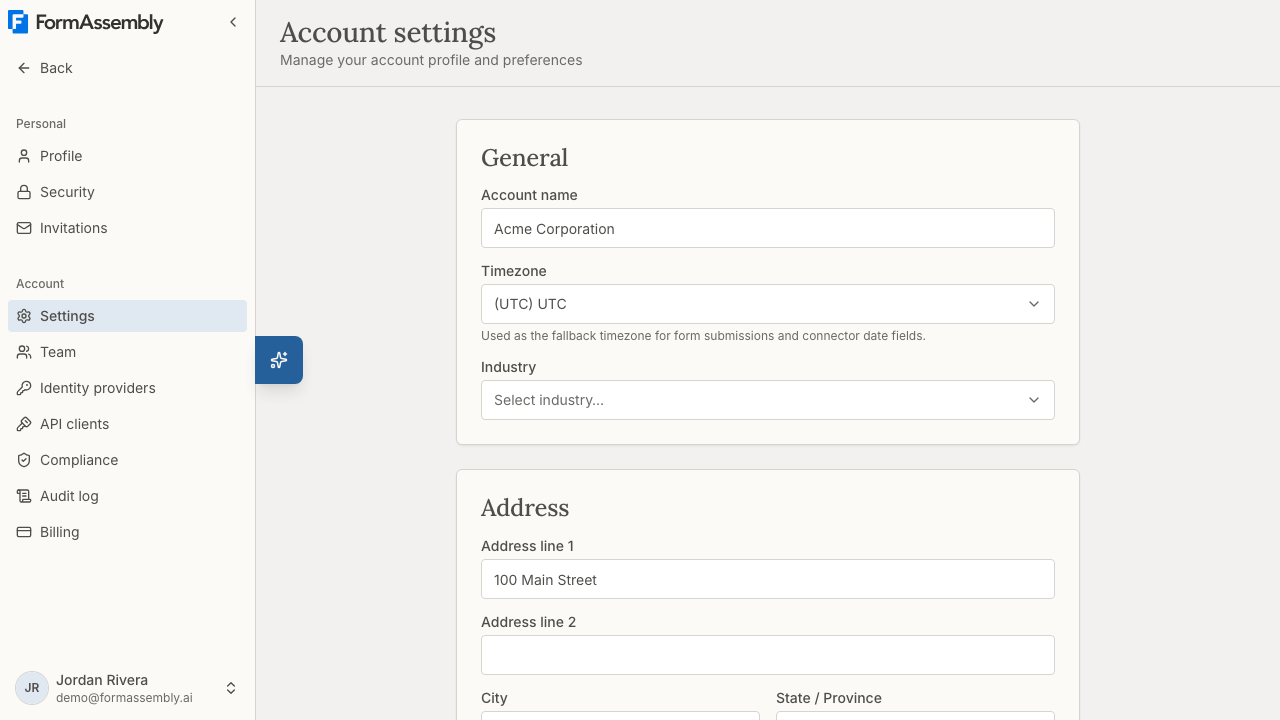1280x720 pixels.
Task: Click the JR user avatar
Action: coord(32,688)
